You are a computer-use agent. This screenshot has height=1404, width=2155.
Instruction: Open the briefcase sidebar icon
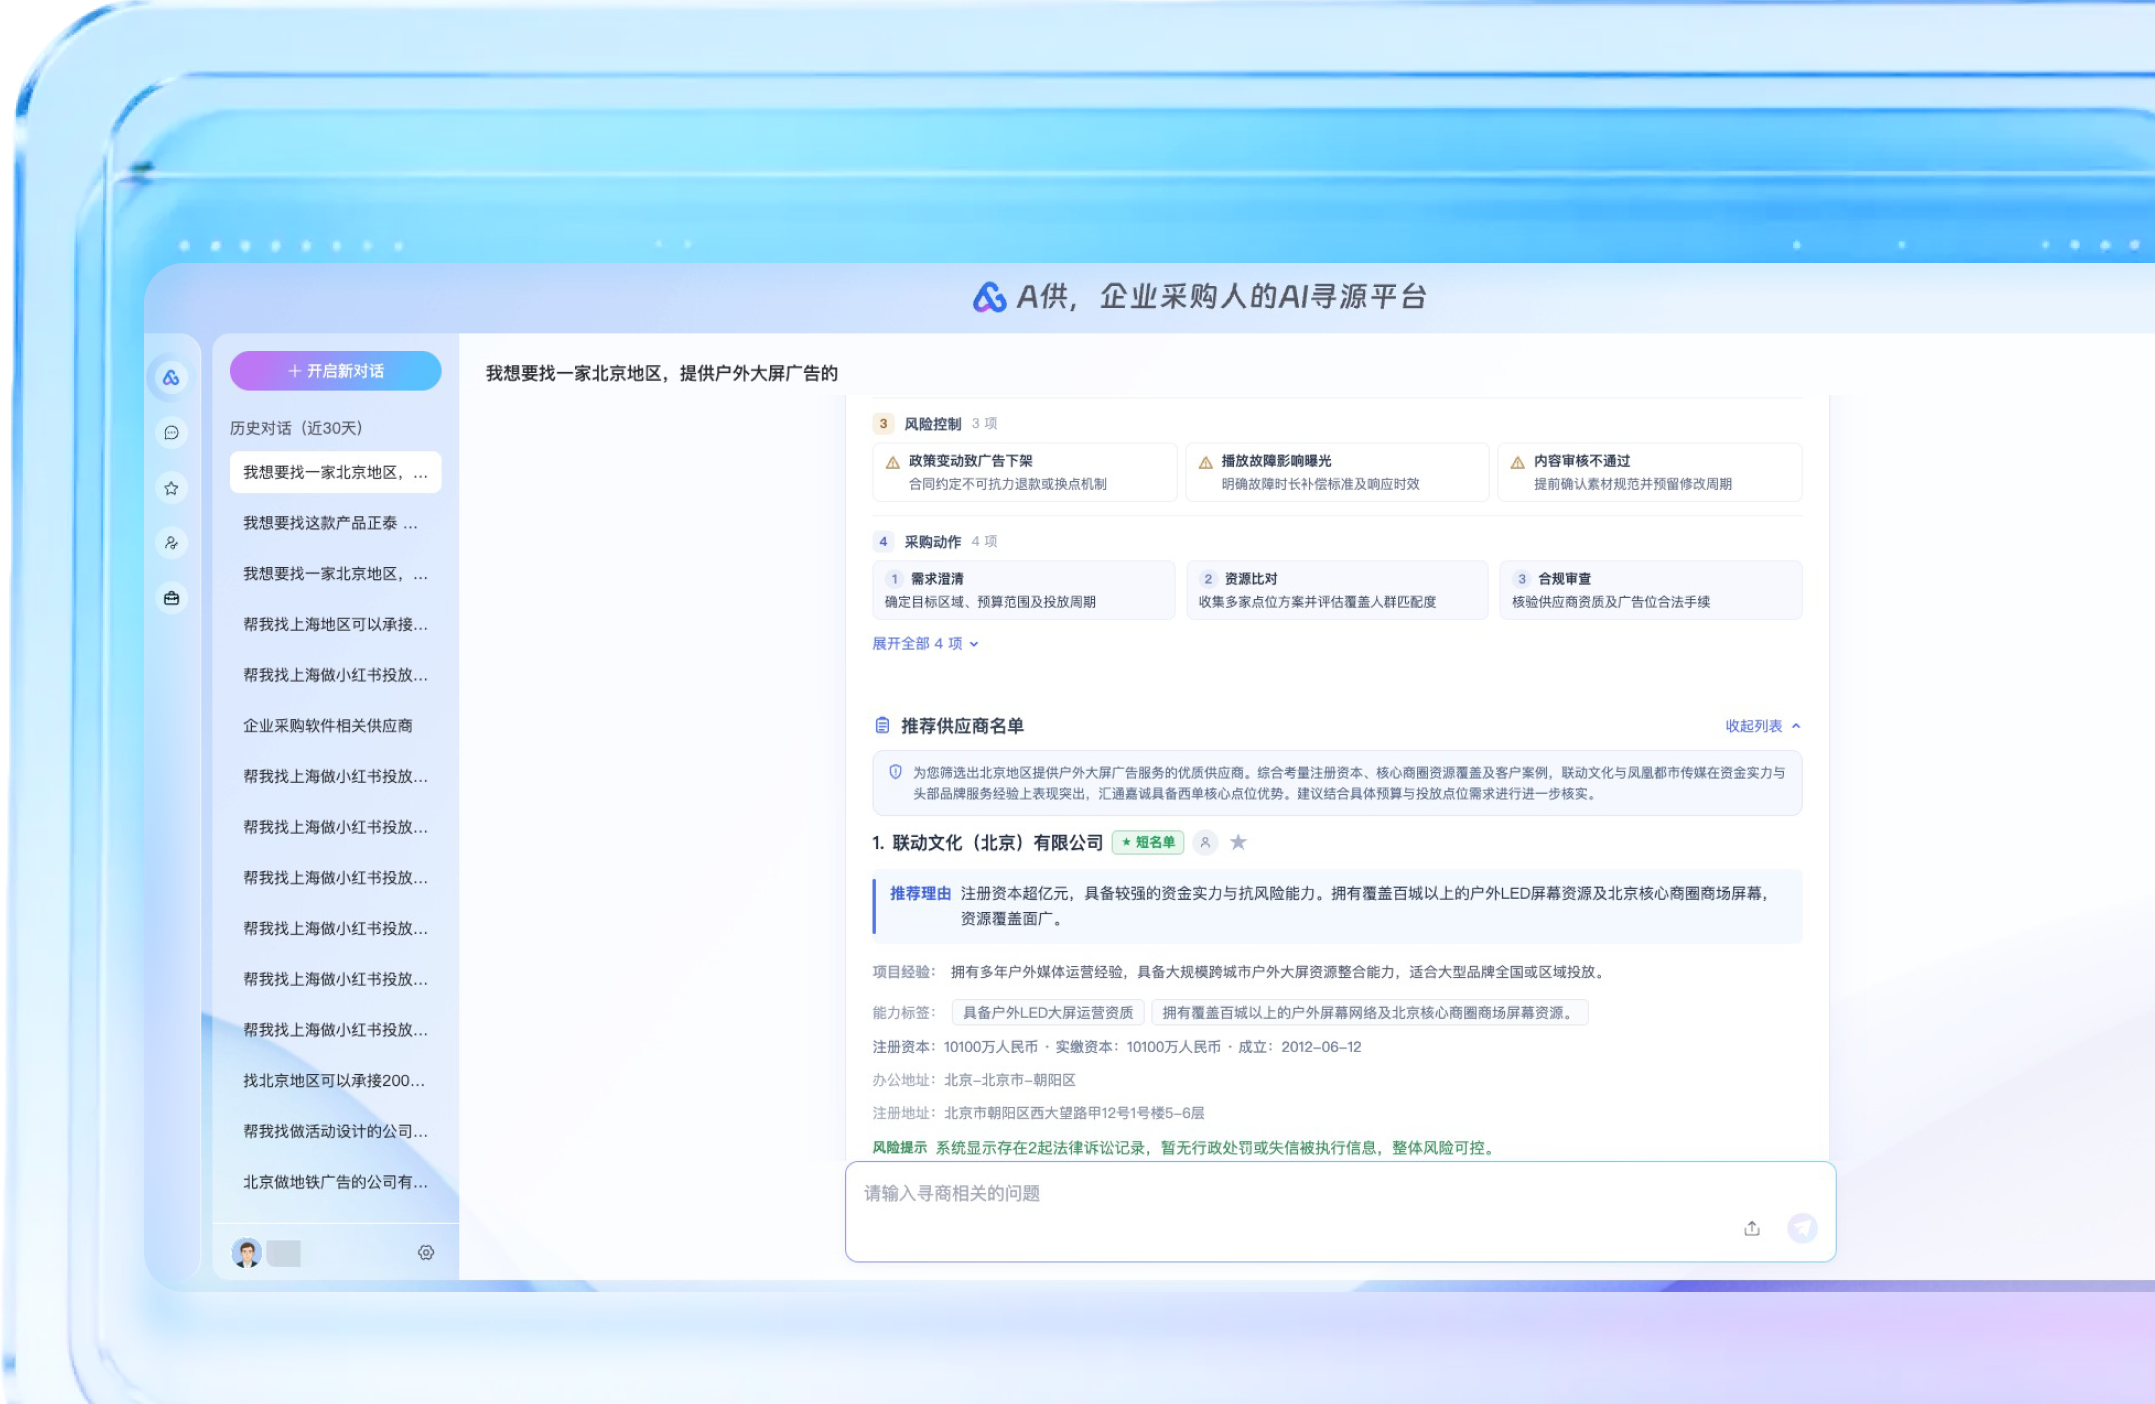click(x=171, y=598)
